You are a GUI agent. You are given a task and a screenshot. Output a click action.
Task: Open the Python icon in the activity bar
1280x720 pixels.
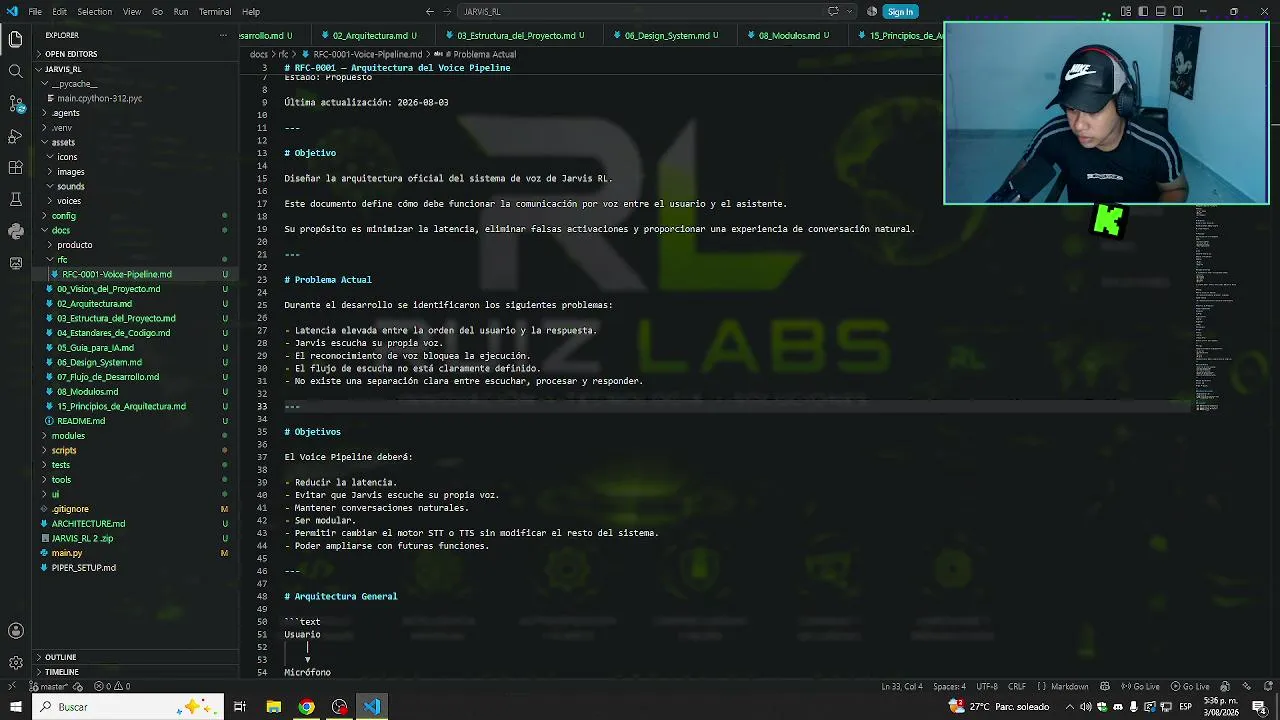15,231
